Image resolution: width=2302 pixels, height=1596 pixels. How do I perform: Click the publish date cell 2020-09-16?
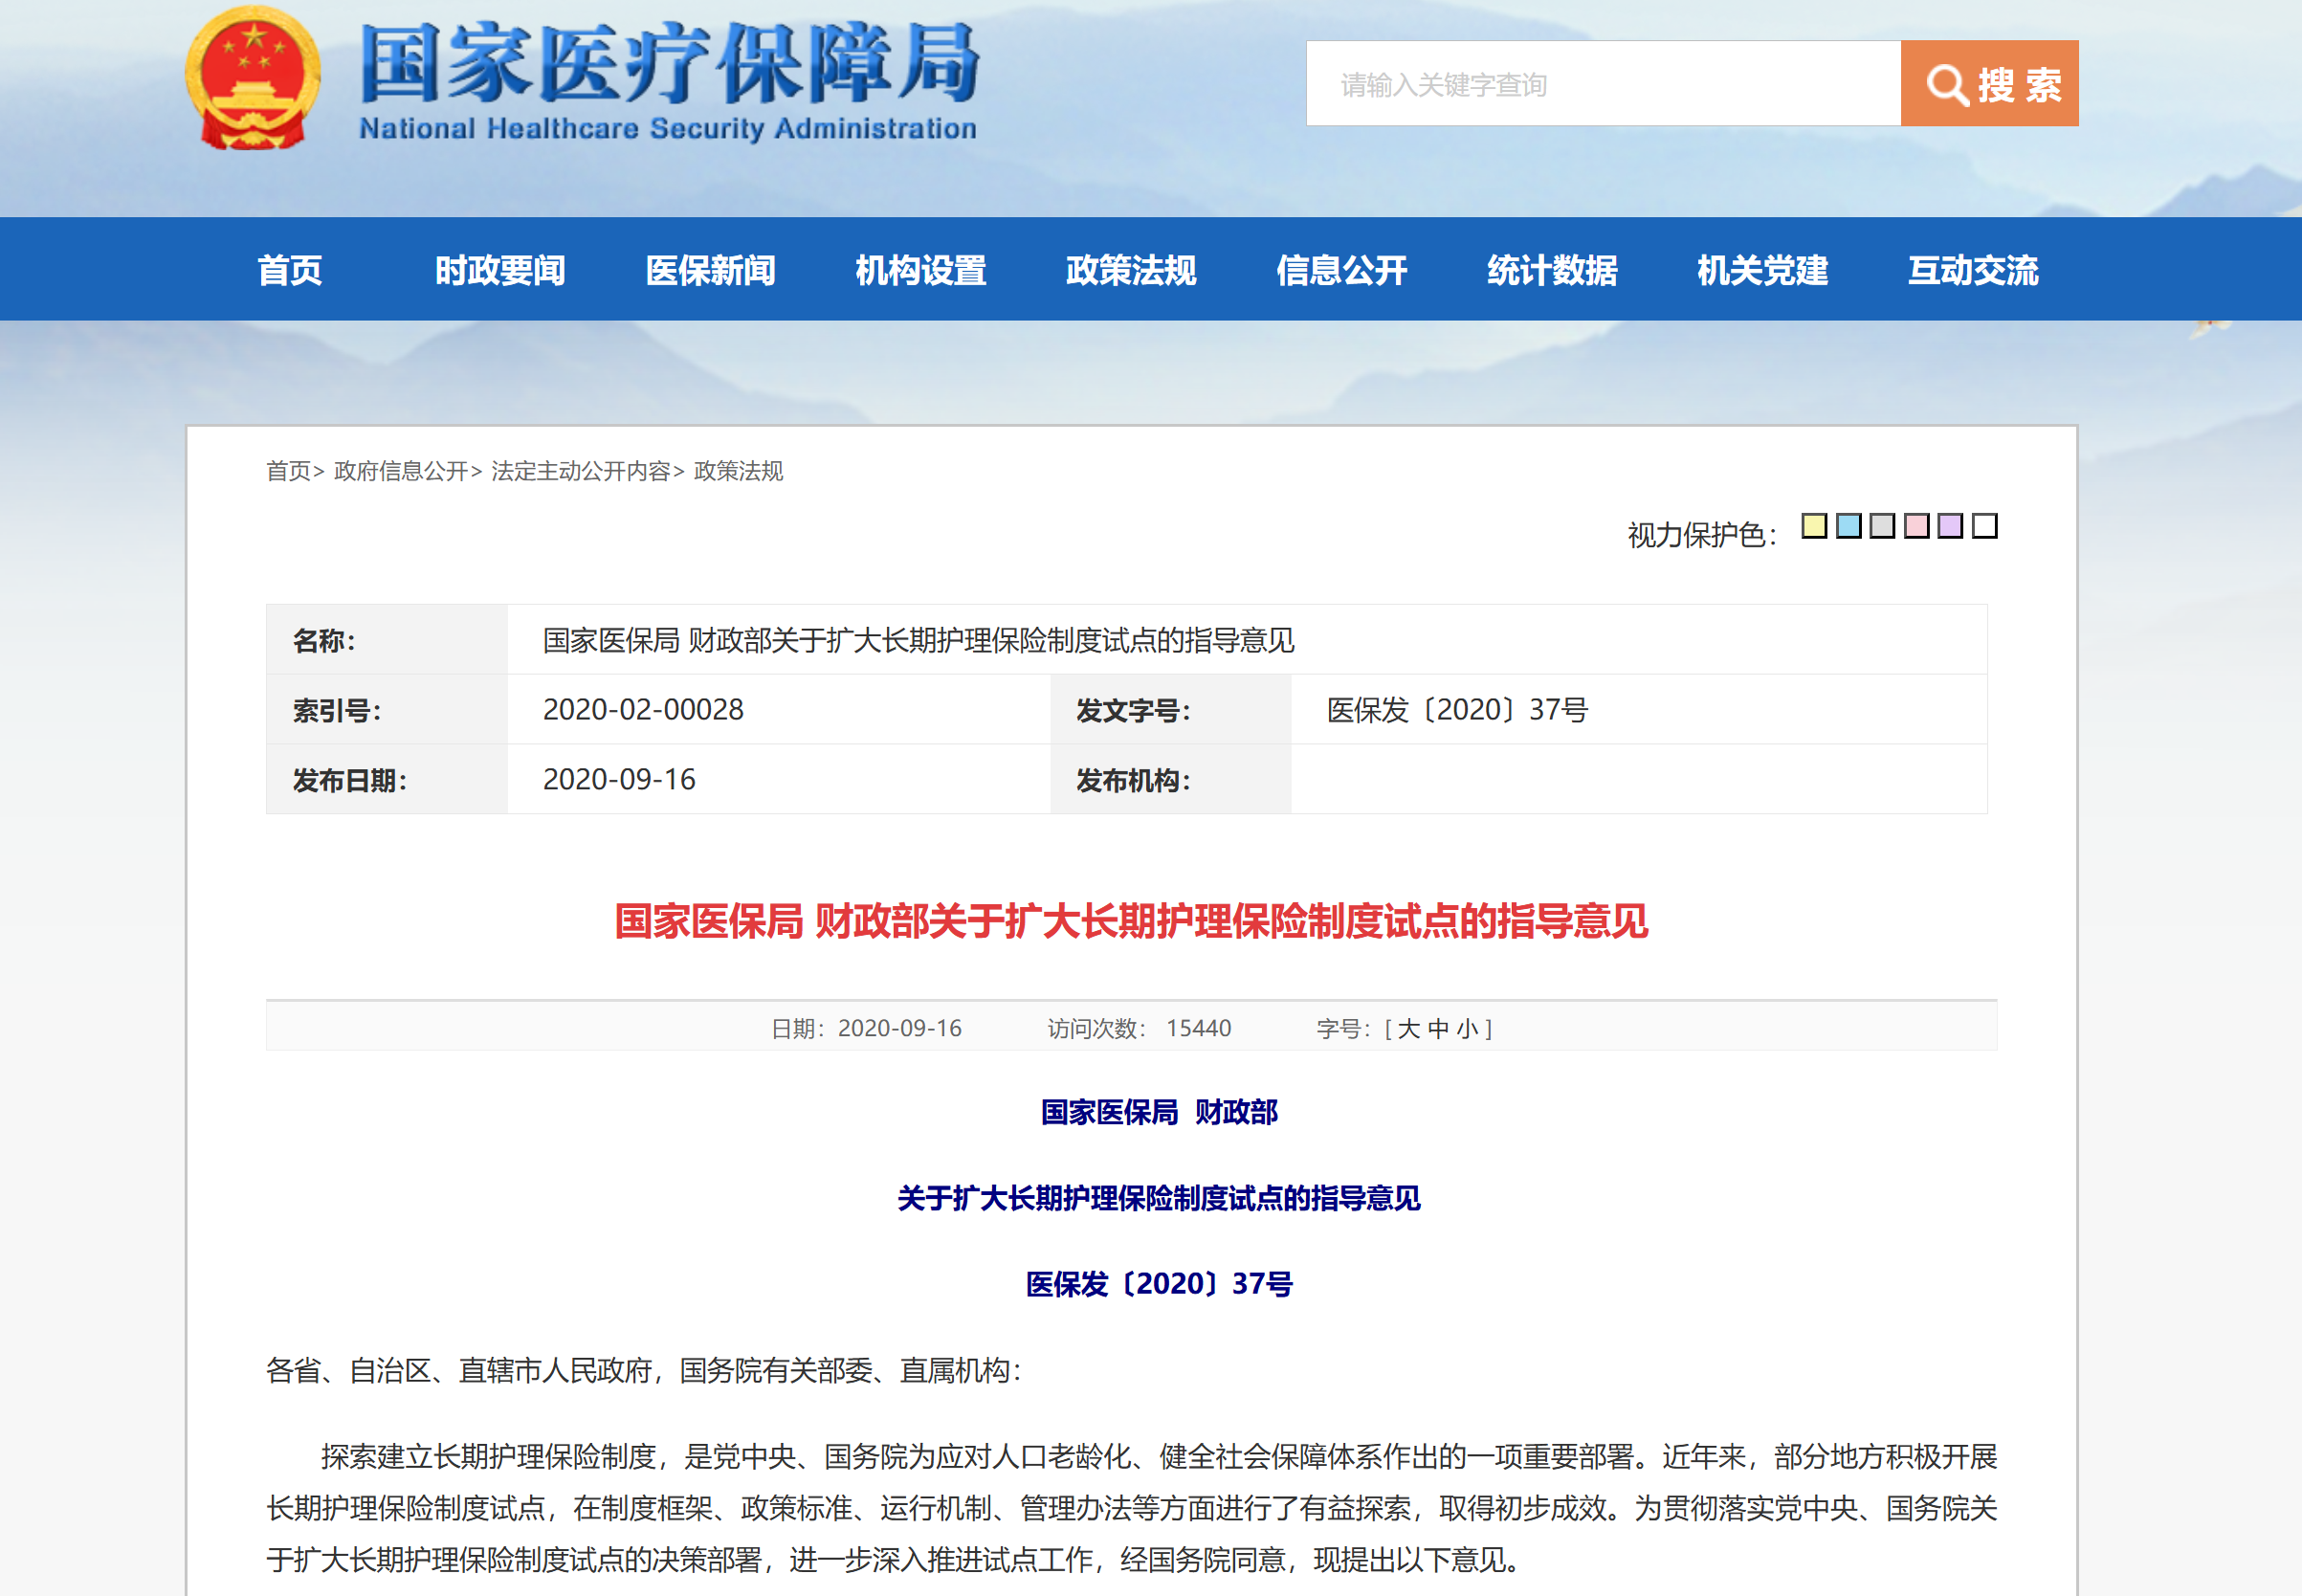619,780
